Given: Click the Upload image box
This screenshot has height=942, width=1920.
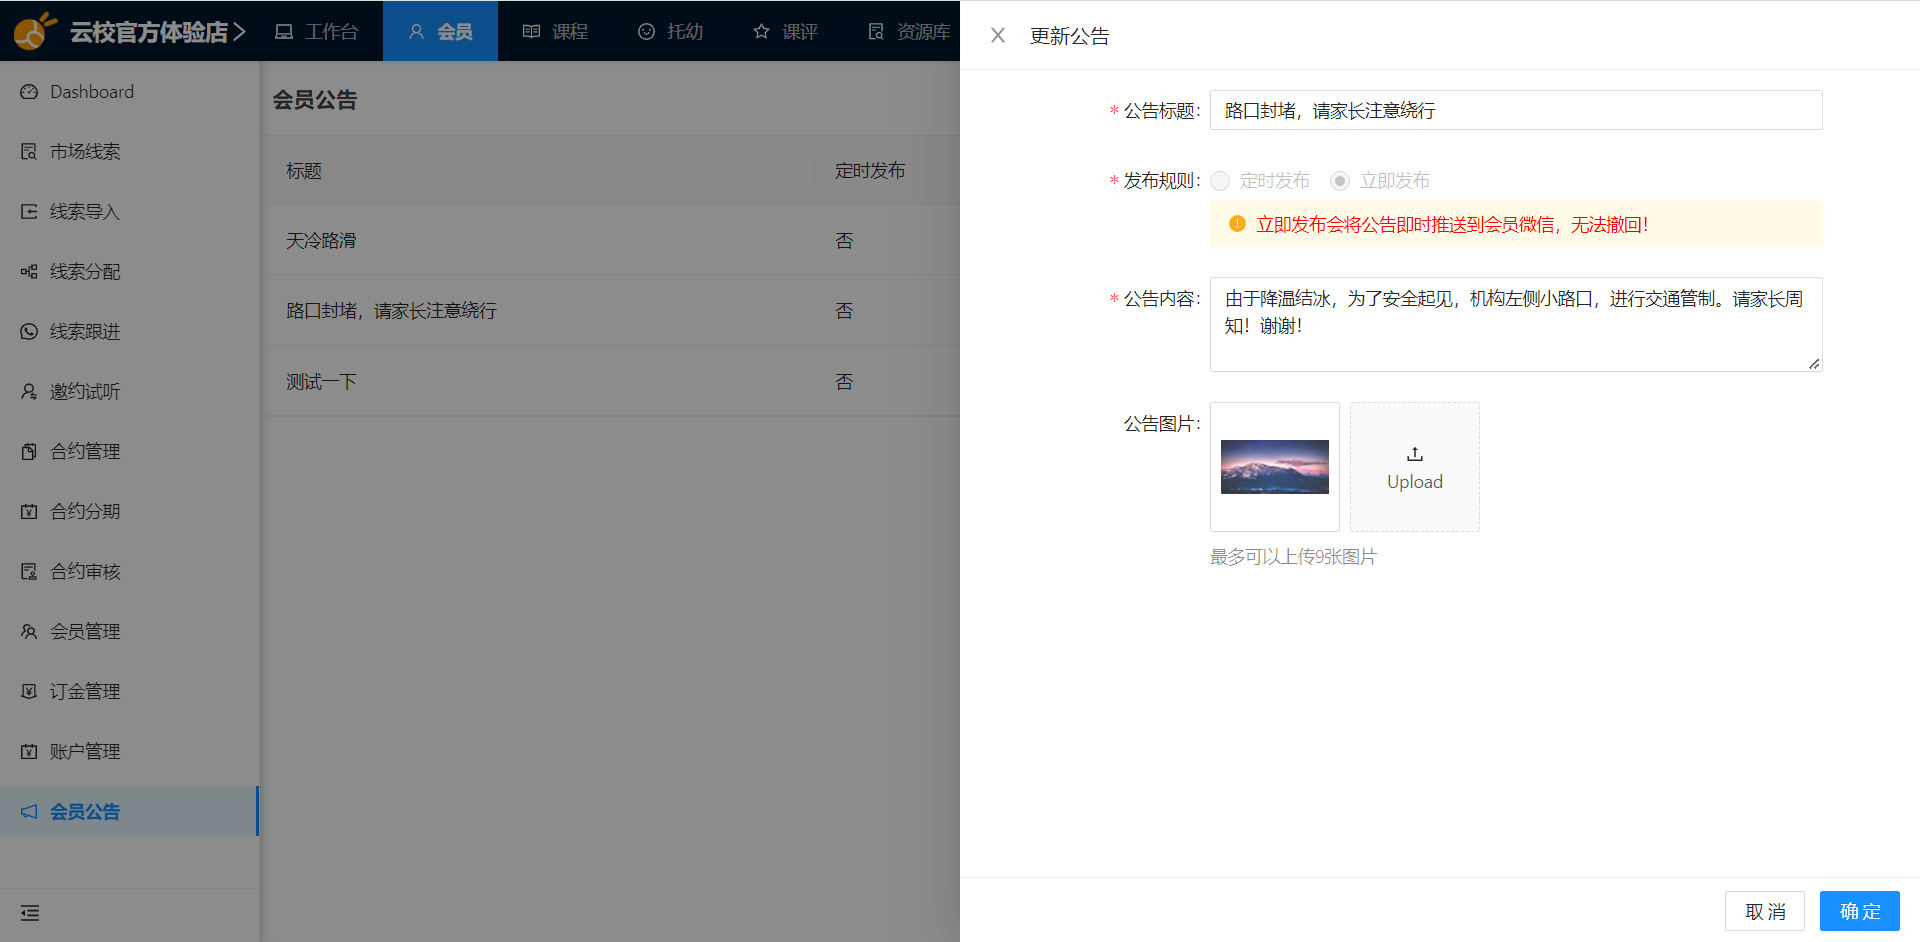Looking at the screenshot, I should pos(1415,467).
